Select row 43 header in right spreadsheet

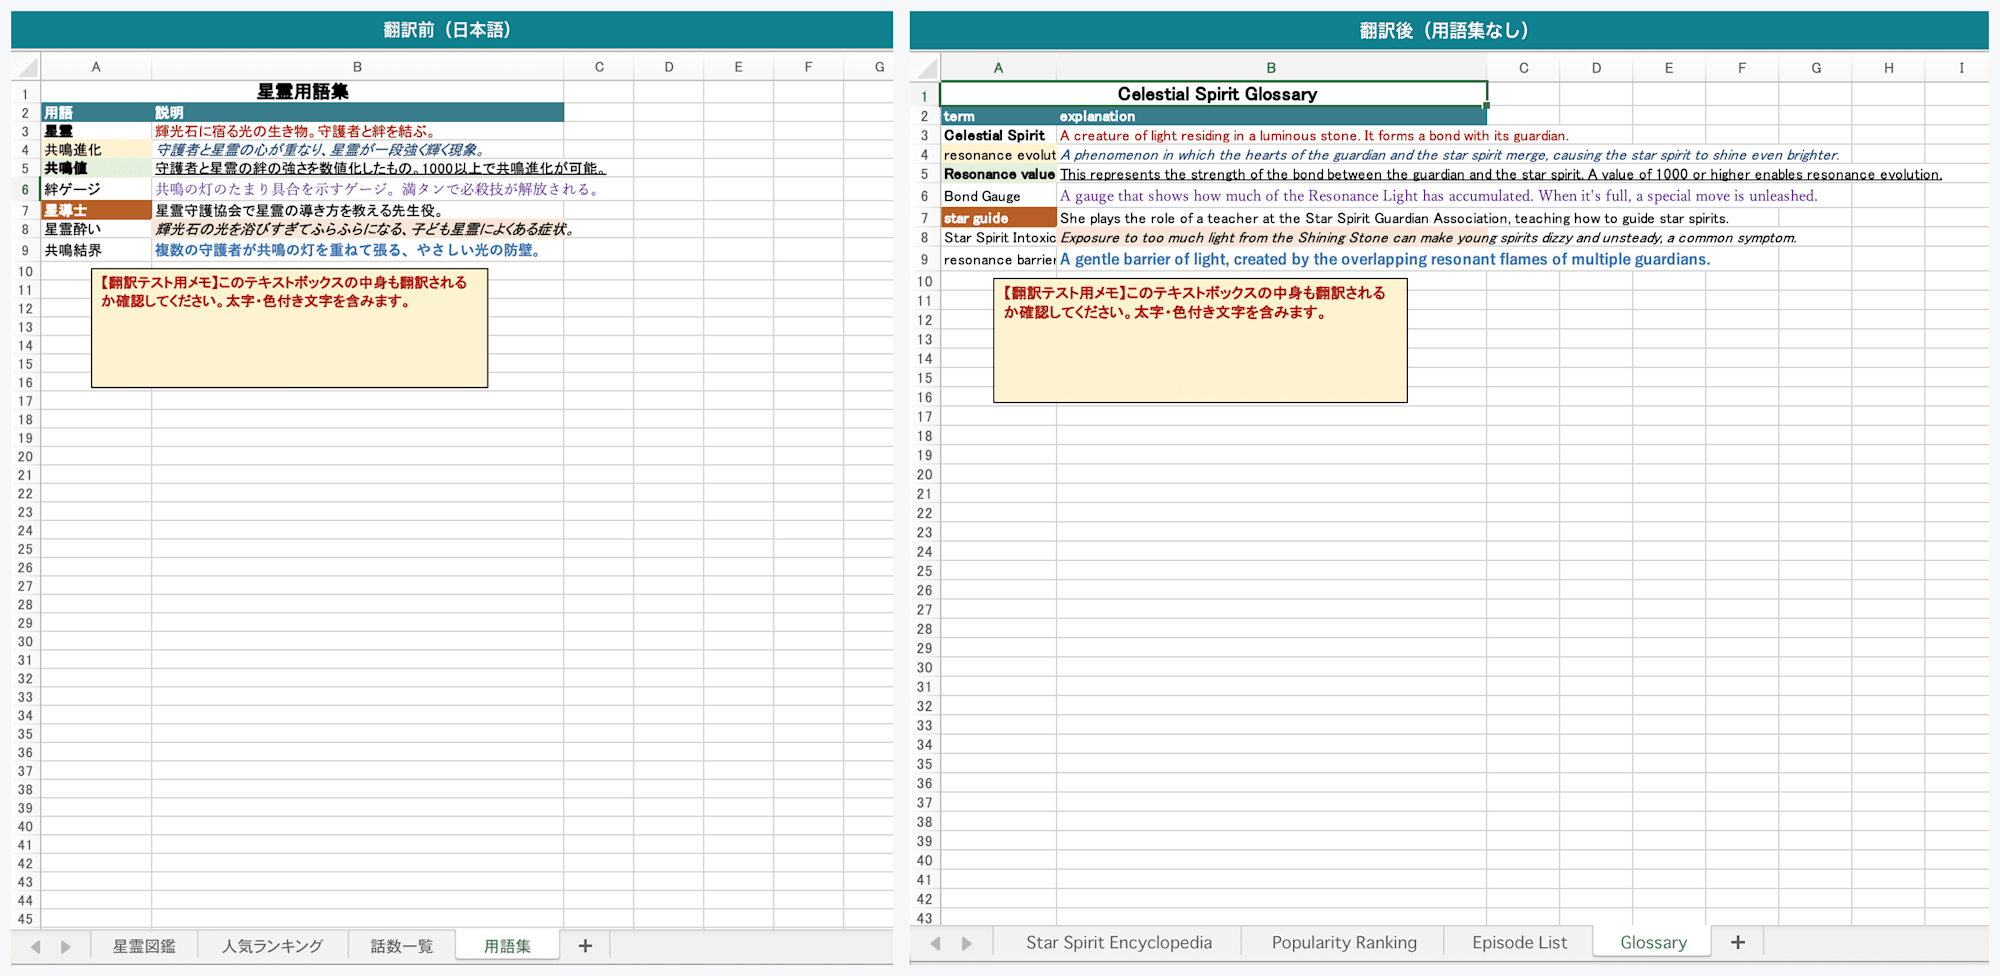[924, 918]
